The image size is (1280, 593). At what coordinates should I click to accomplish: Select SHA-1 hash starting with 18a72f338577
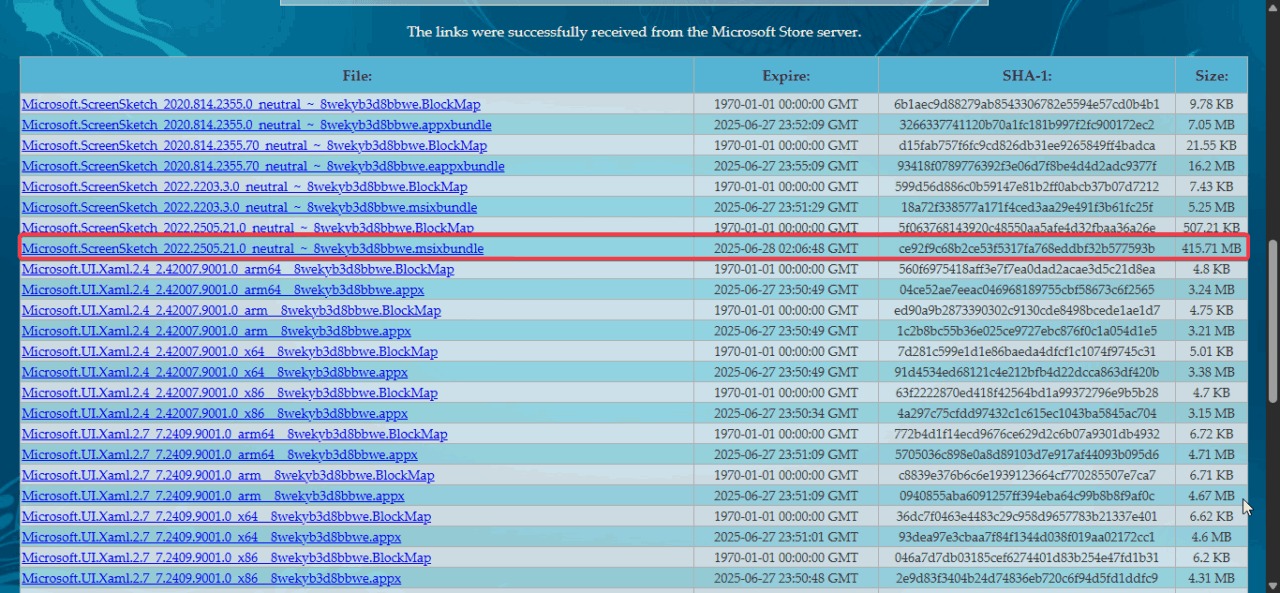[x=1027, y=207]
